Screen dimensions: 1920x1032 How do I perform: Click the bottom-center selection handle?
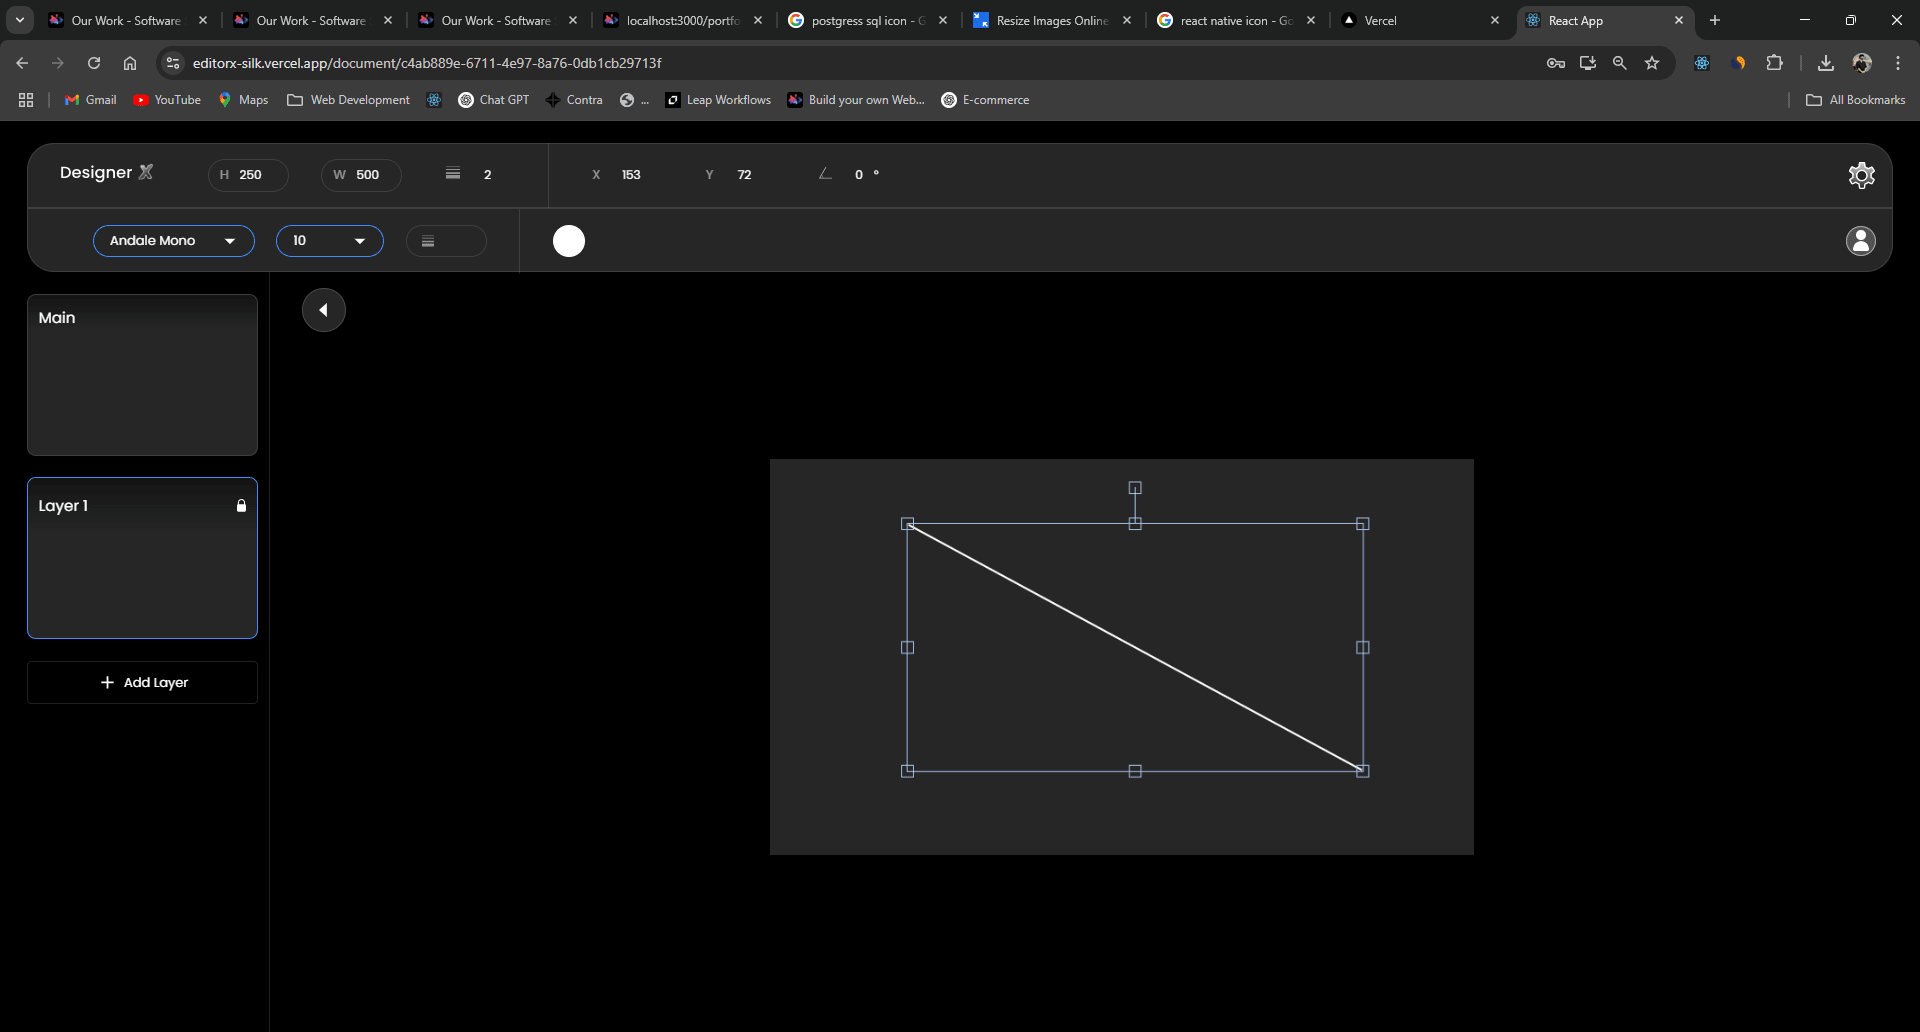coord(1135,771)
